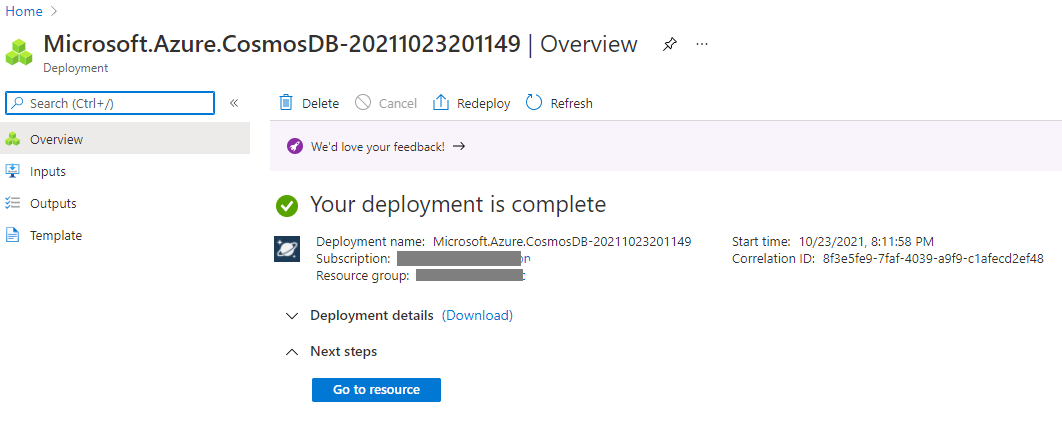Open the We'd love your feedback link
Screen dimensions: 1062x421
click(378, 146)
